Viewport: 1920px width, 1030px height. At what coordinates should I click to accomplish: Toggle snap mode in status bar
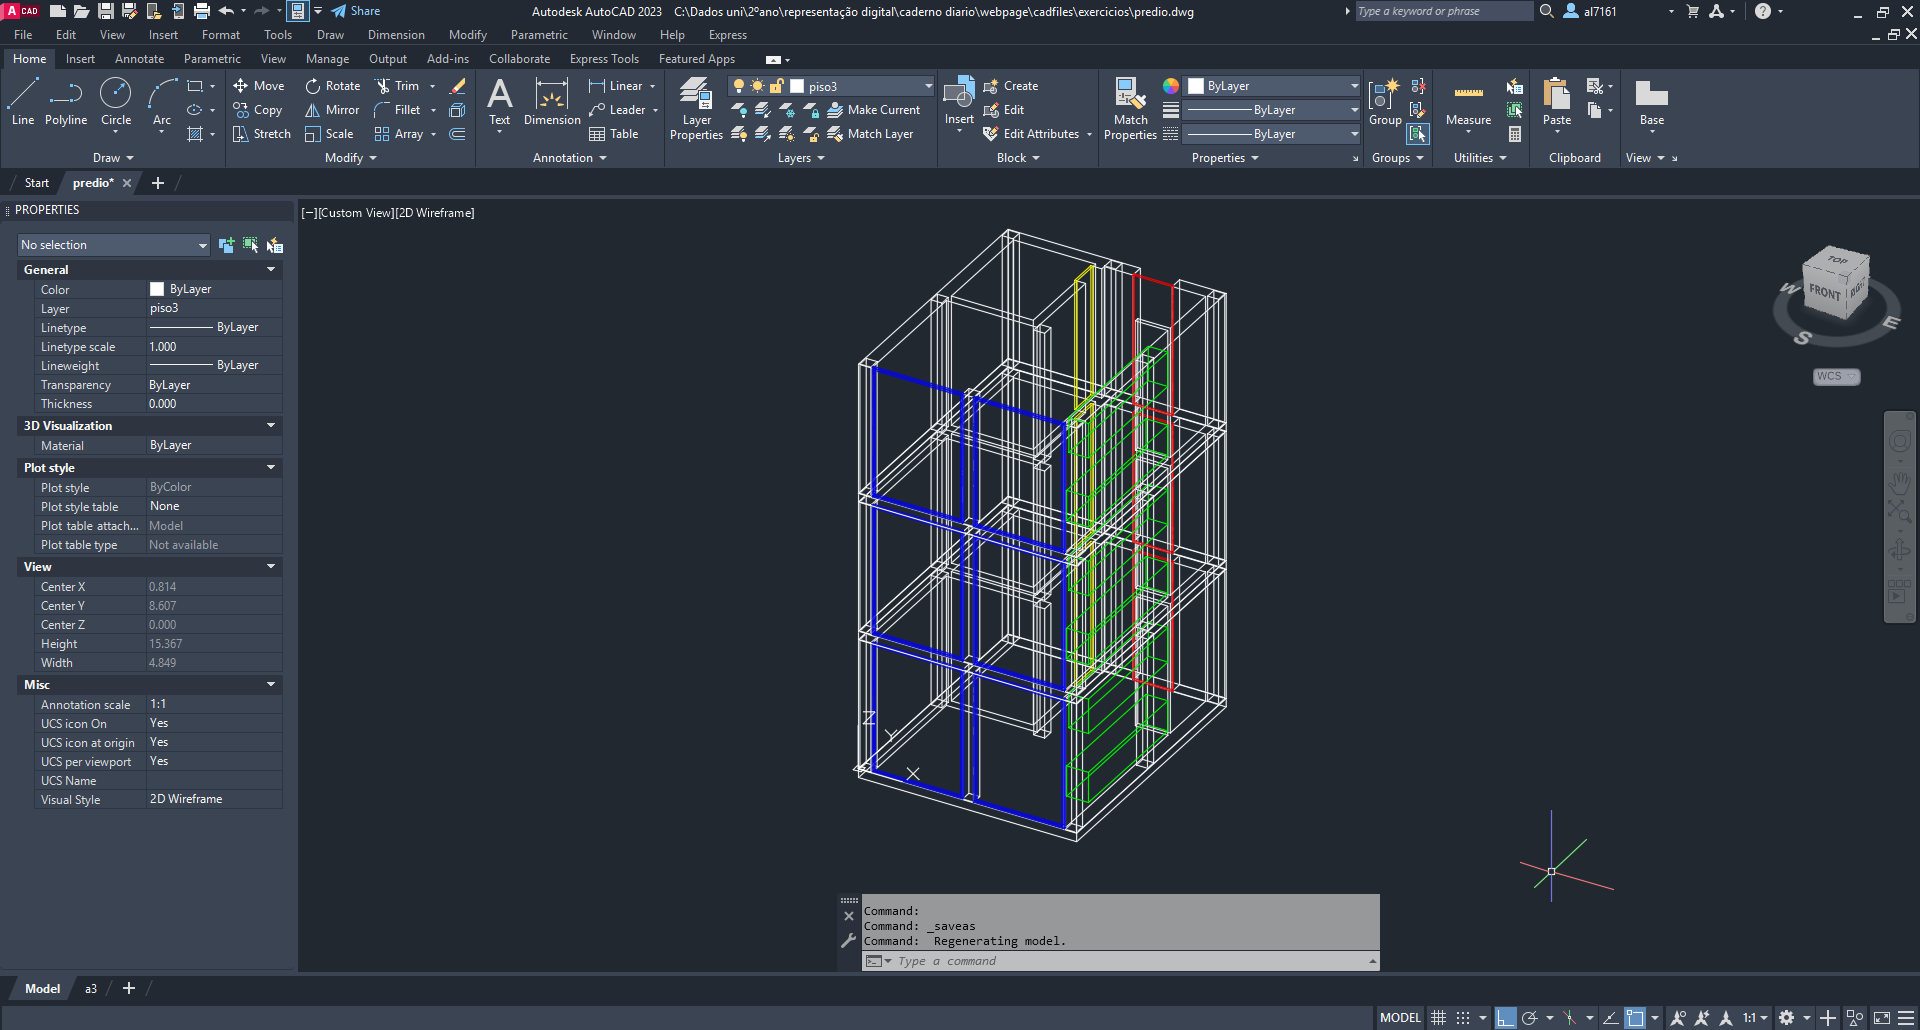[1463, 1018]
